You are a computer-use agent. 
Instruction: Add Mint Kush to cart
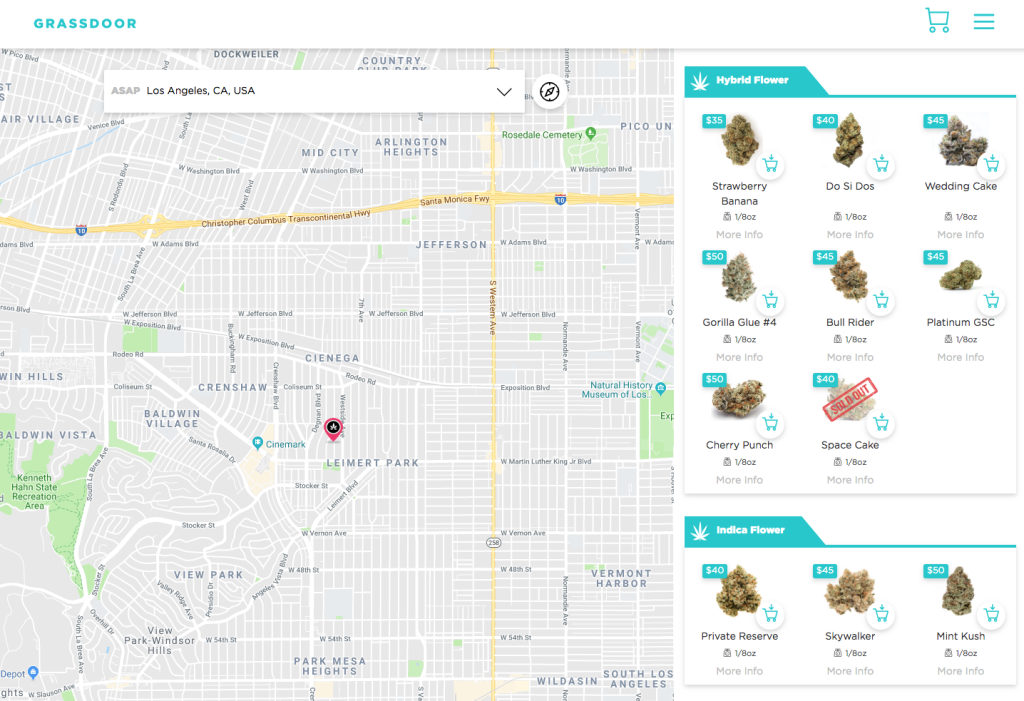992,614
